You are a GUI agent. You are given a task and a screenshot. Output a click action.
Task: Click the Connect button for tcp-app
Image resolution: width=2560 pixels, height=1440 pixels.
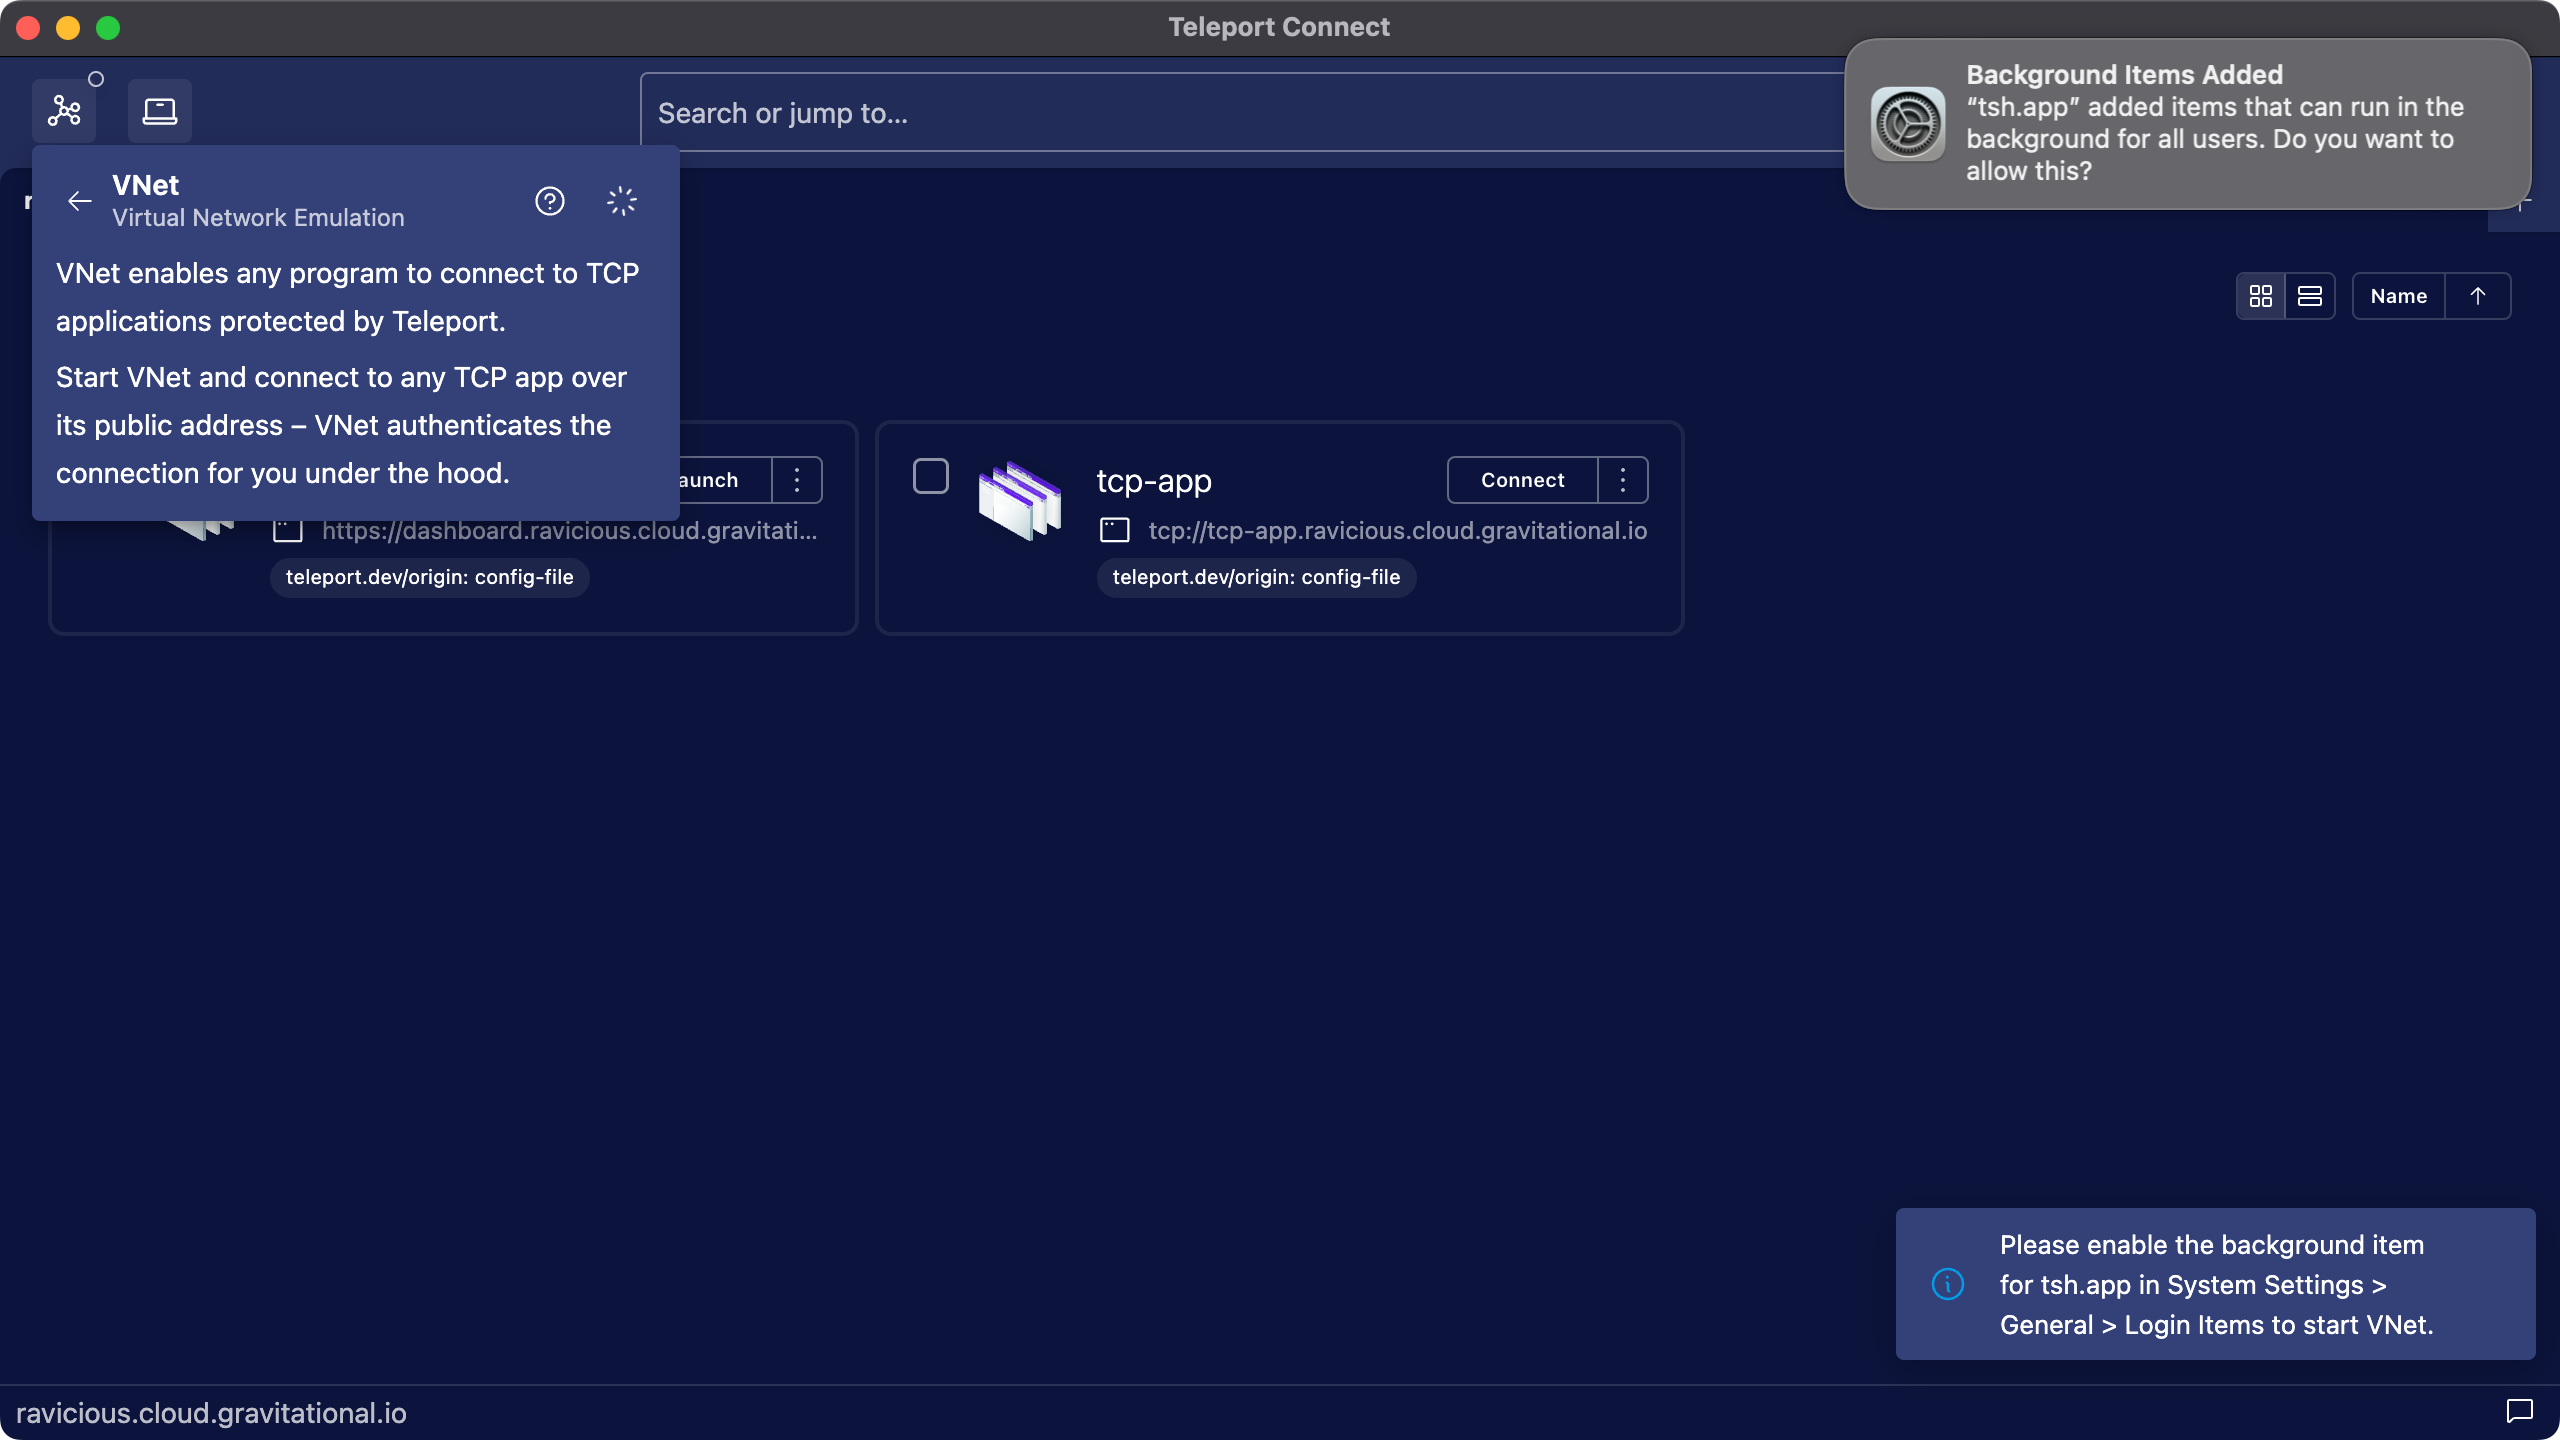click(x=1522, y=480)
